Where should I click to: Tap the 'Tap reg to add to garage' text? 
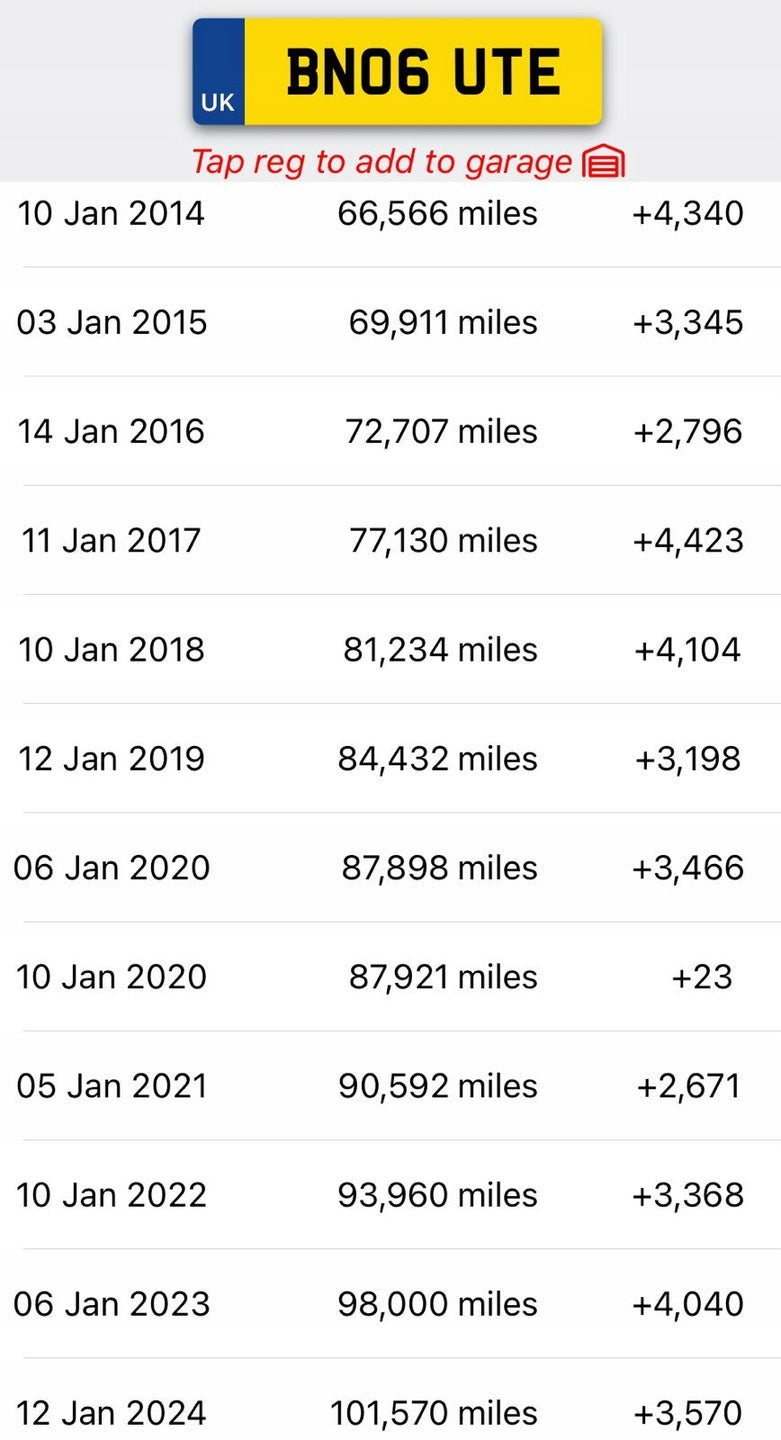coord(381,161)
